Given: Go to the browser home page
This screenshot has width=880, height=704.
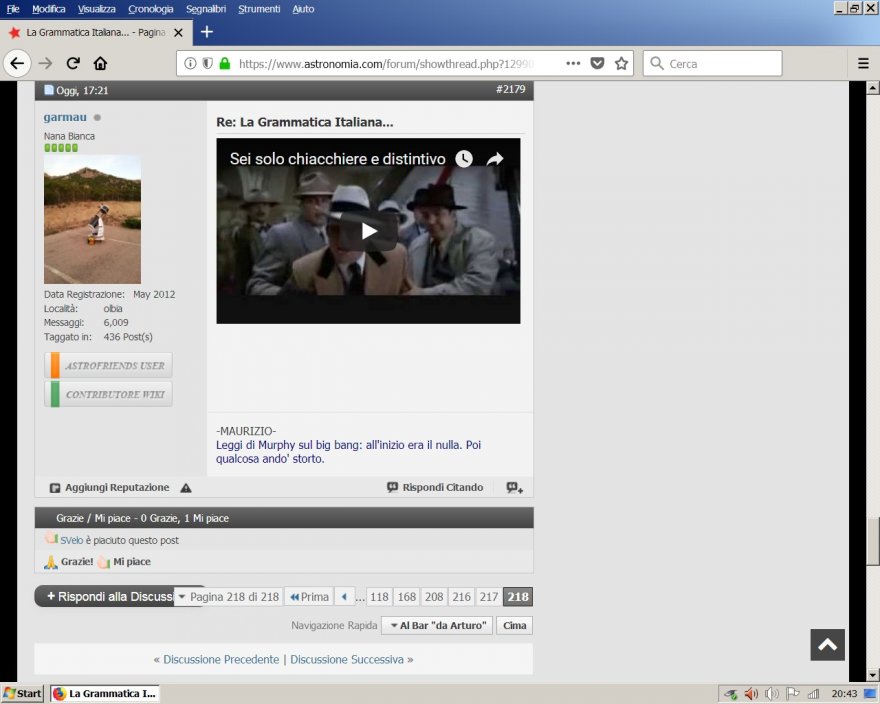Looking at the screenshot, I should [100, 63].
